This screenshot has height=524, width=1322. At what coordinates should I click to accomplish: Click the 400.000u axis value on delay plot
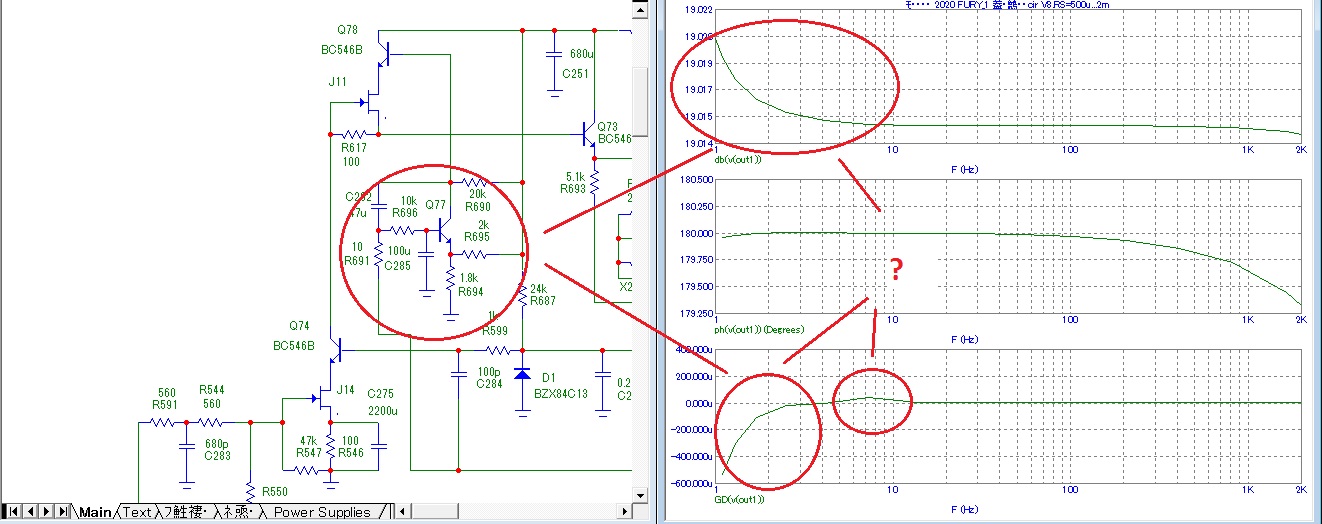[x=693, y=350]
